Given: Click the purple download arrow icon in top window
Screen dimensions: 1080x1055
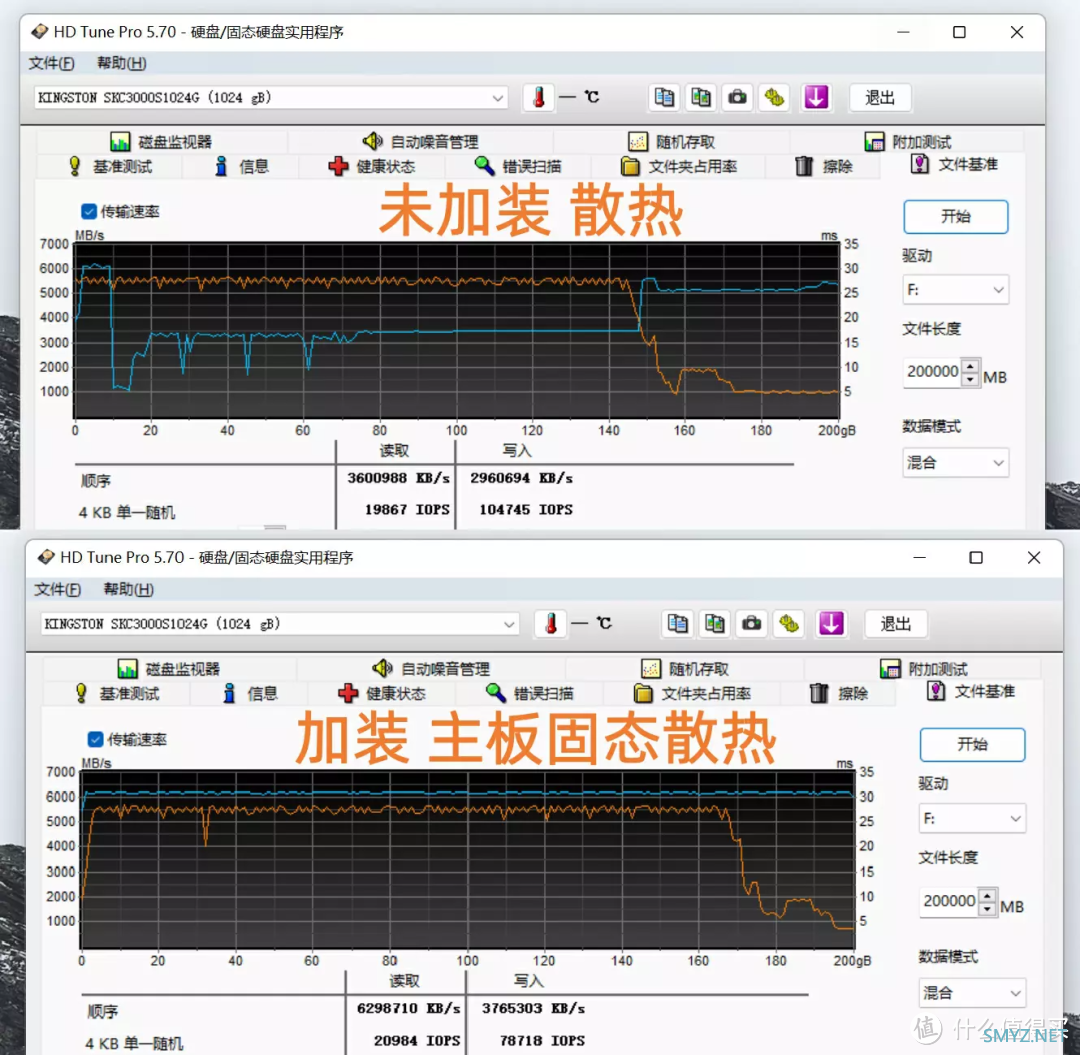Looking at the screenshot, I should coord(816,98).
